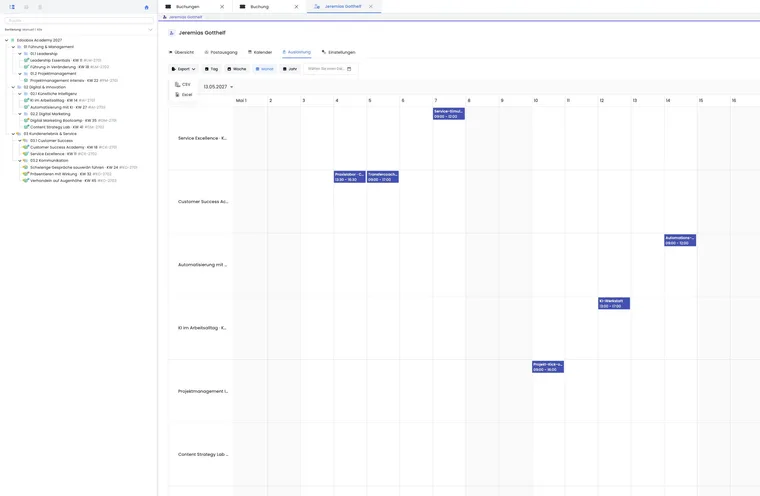Screen dimensions: 760x496
Task: Click the Service Excellence row label in the grid
Action: 203,138
